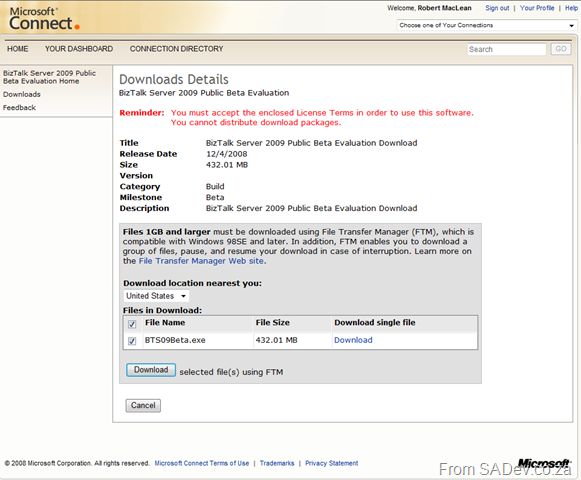
Task: Select Downloads in the left sidebar
Action: coord(22,94)
